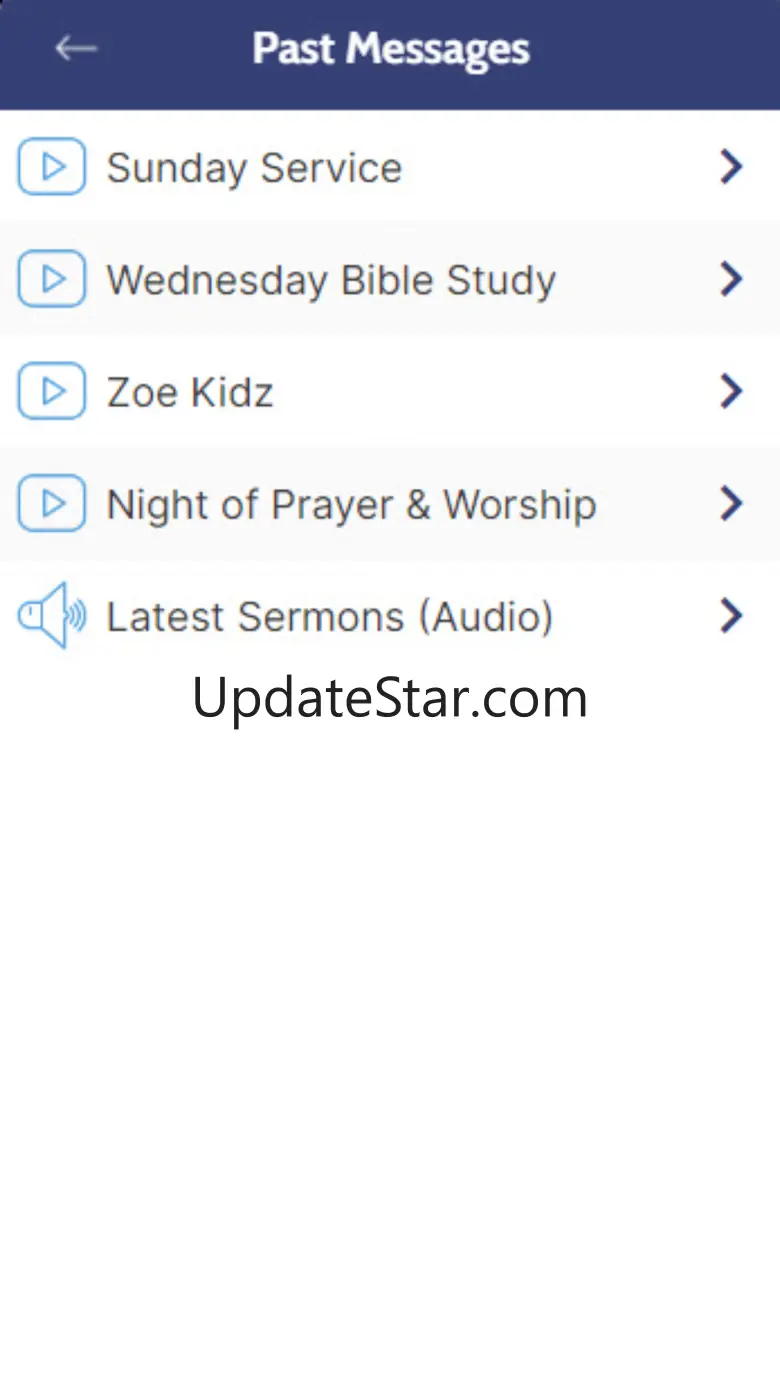Go back using the left arrow

coord(76,47)
